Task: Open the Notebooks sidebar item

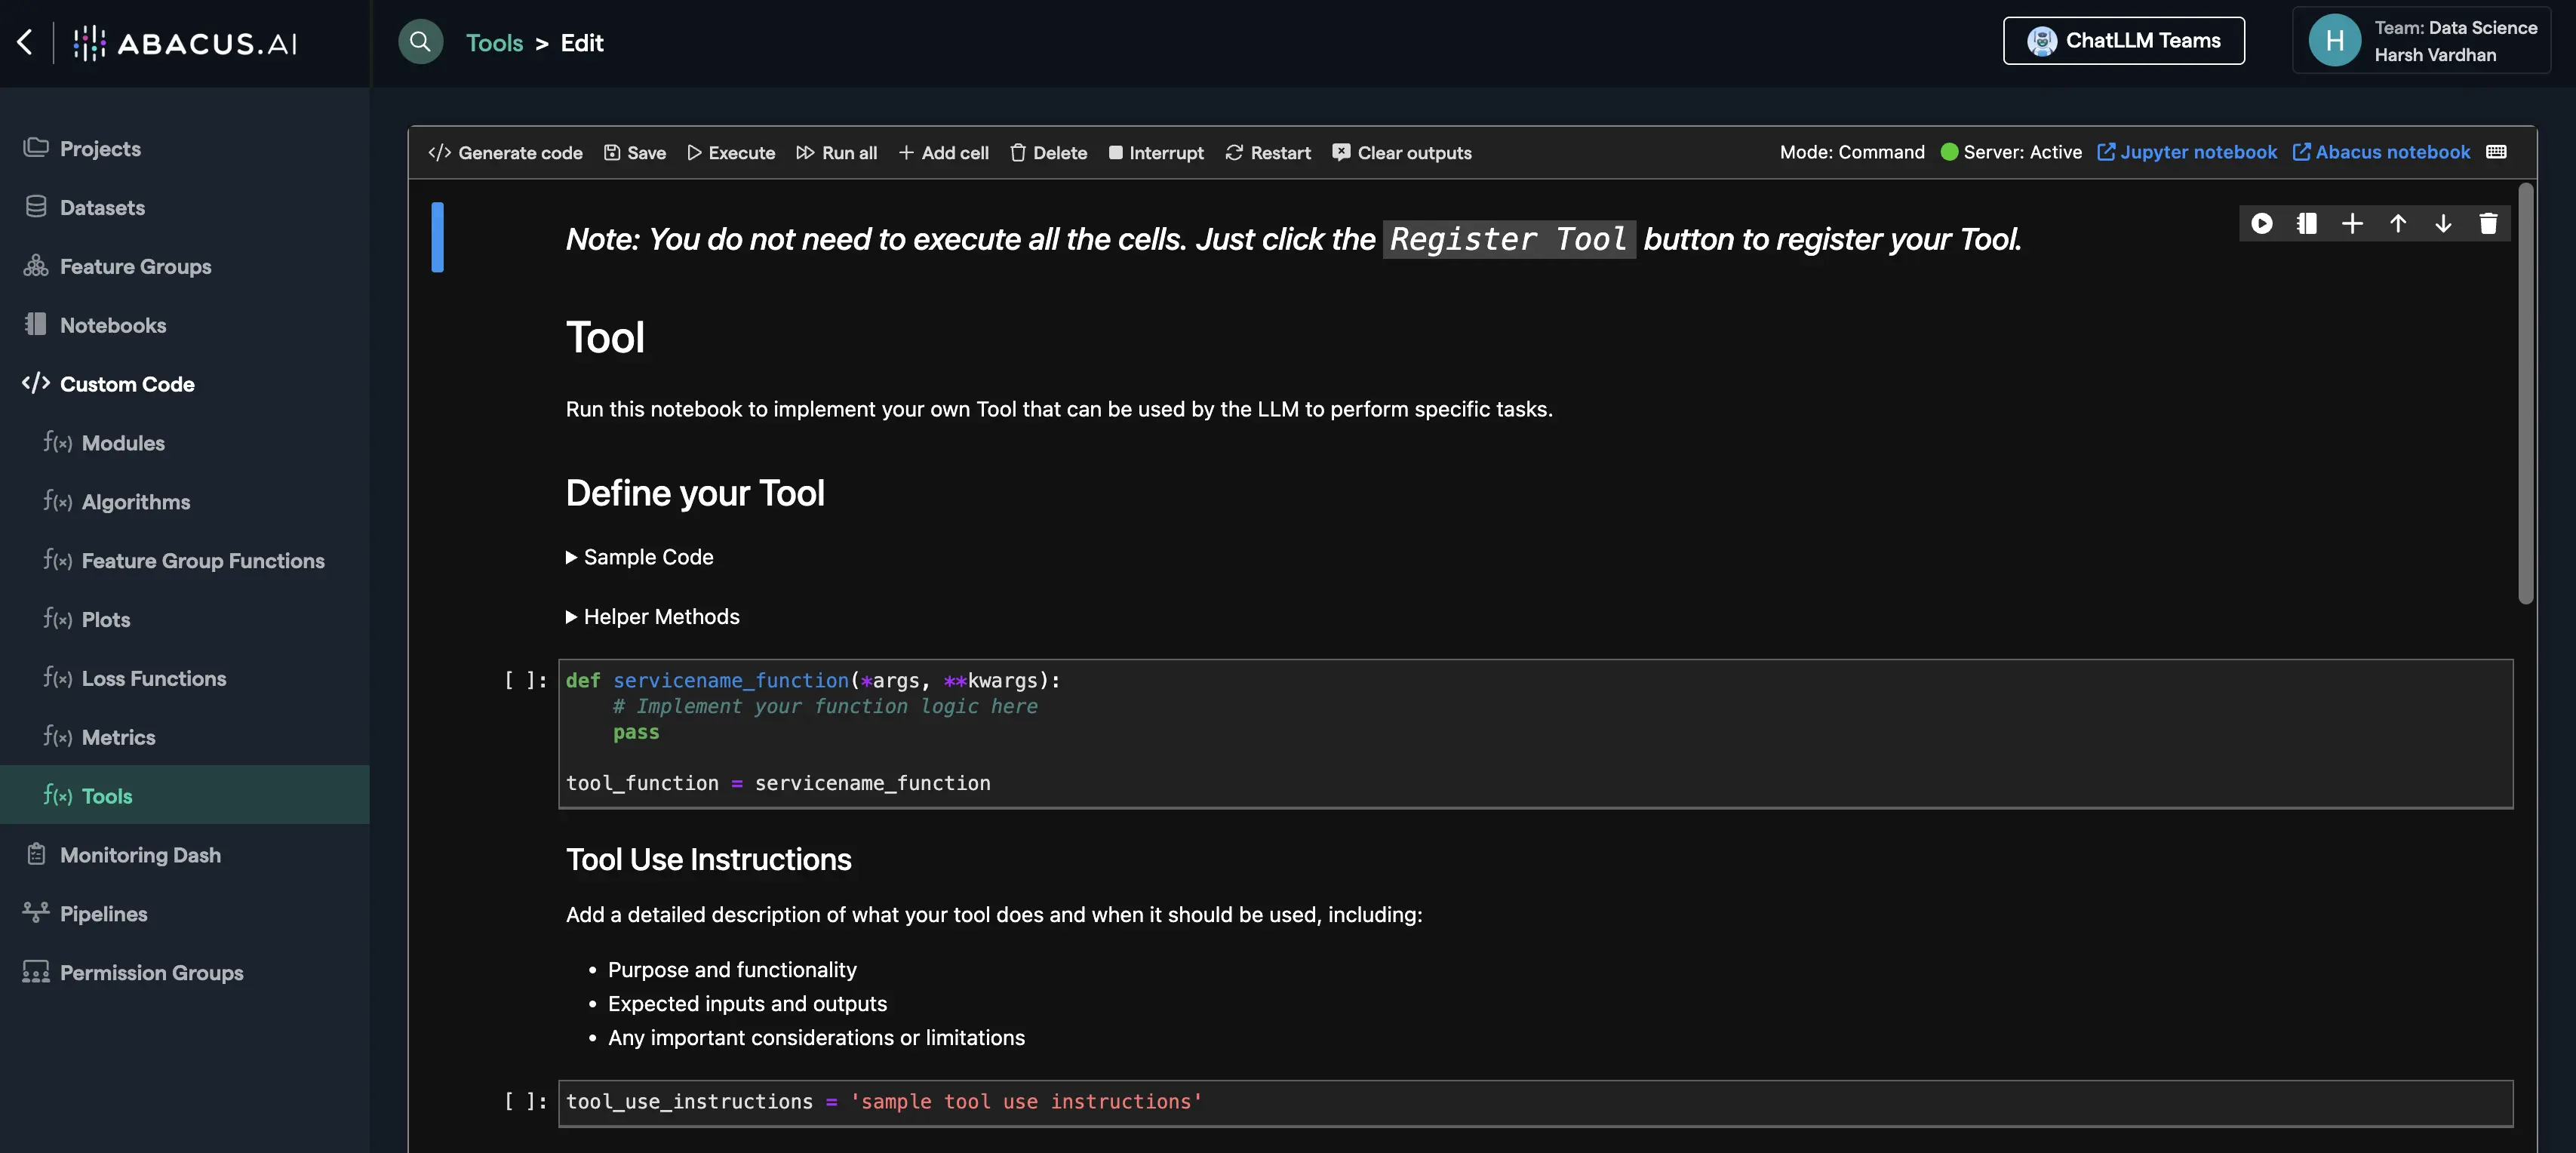Action: coord(112,325)
